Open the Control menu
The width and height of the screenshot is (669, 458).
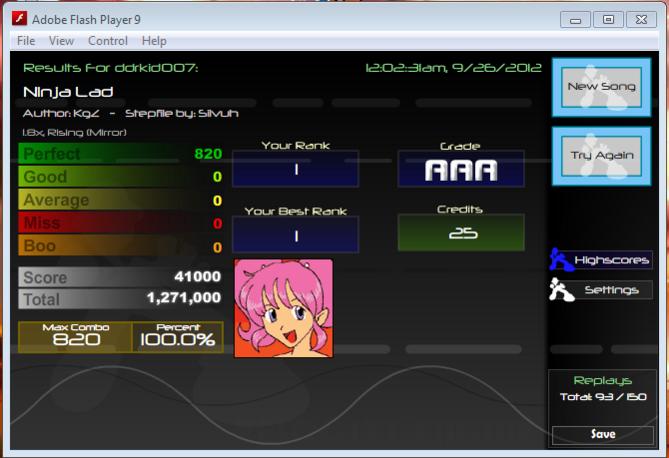[108, 41]
